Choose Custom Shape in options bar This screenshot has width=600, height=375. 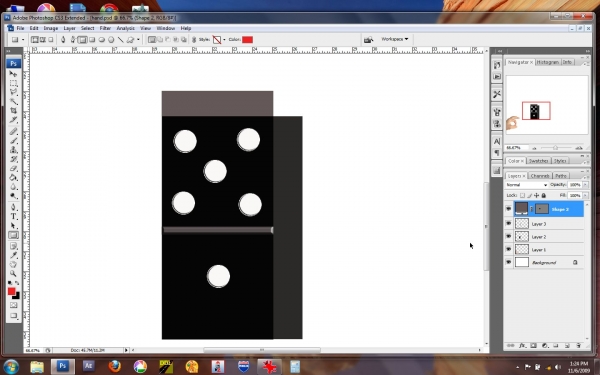coord(130,39)
